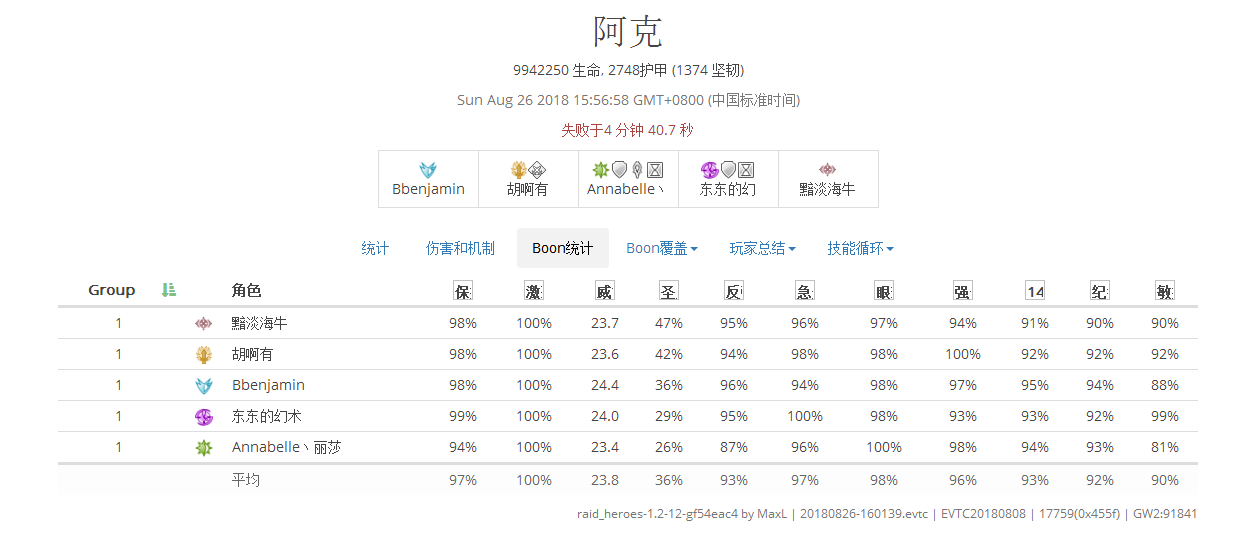Open the 伤害和机制 tab
This screenshot has width=1238, height=536.
(460, 248)
